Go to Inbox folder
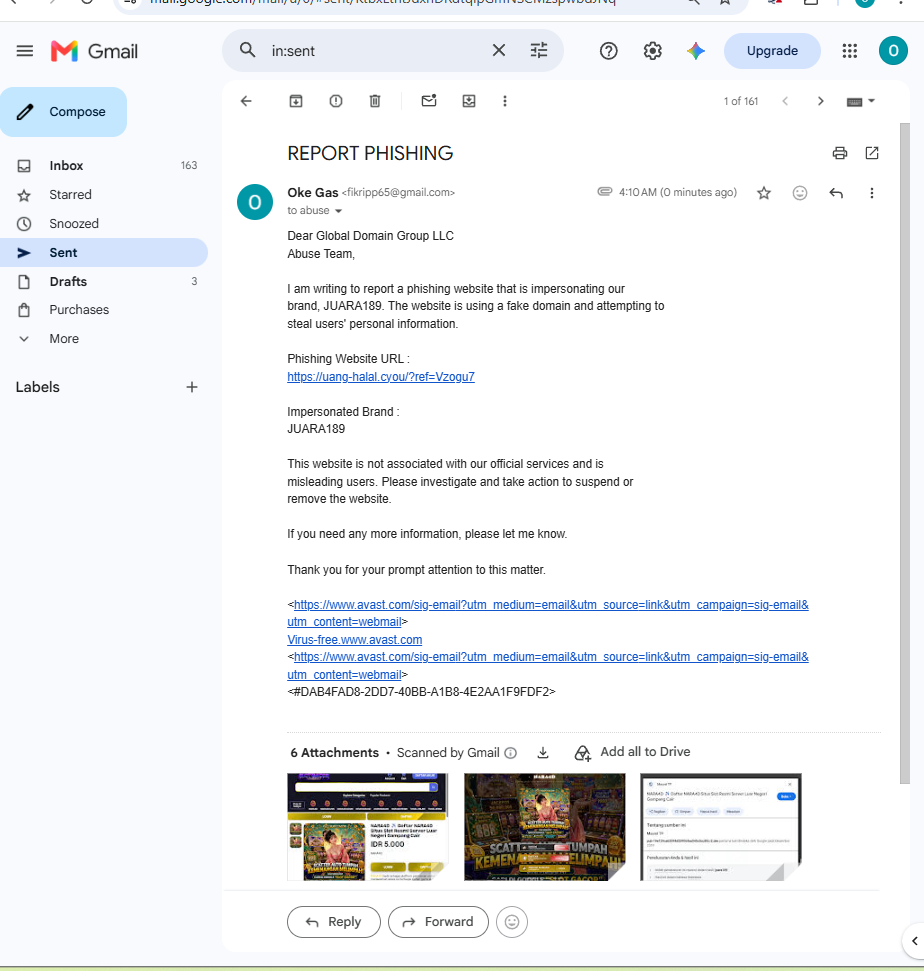This screenshot has width=924, height=971. [x=104, y=165]
